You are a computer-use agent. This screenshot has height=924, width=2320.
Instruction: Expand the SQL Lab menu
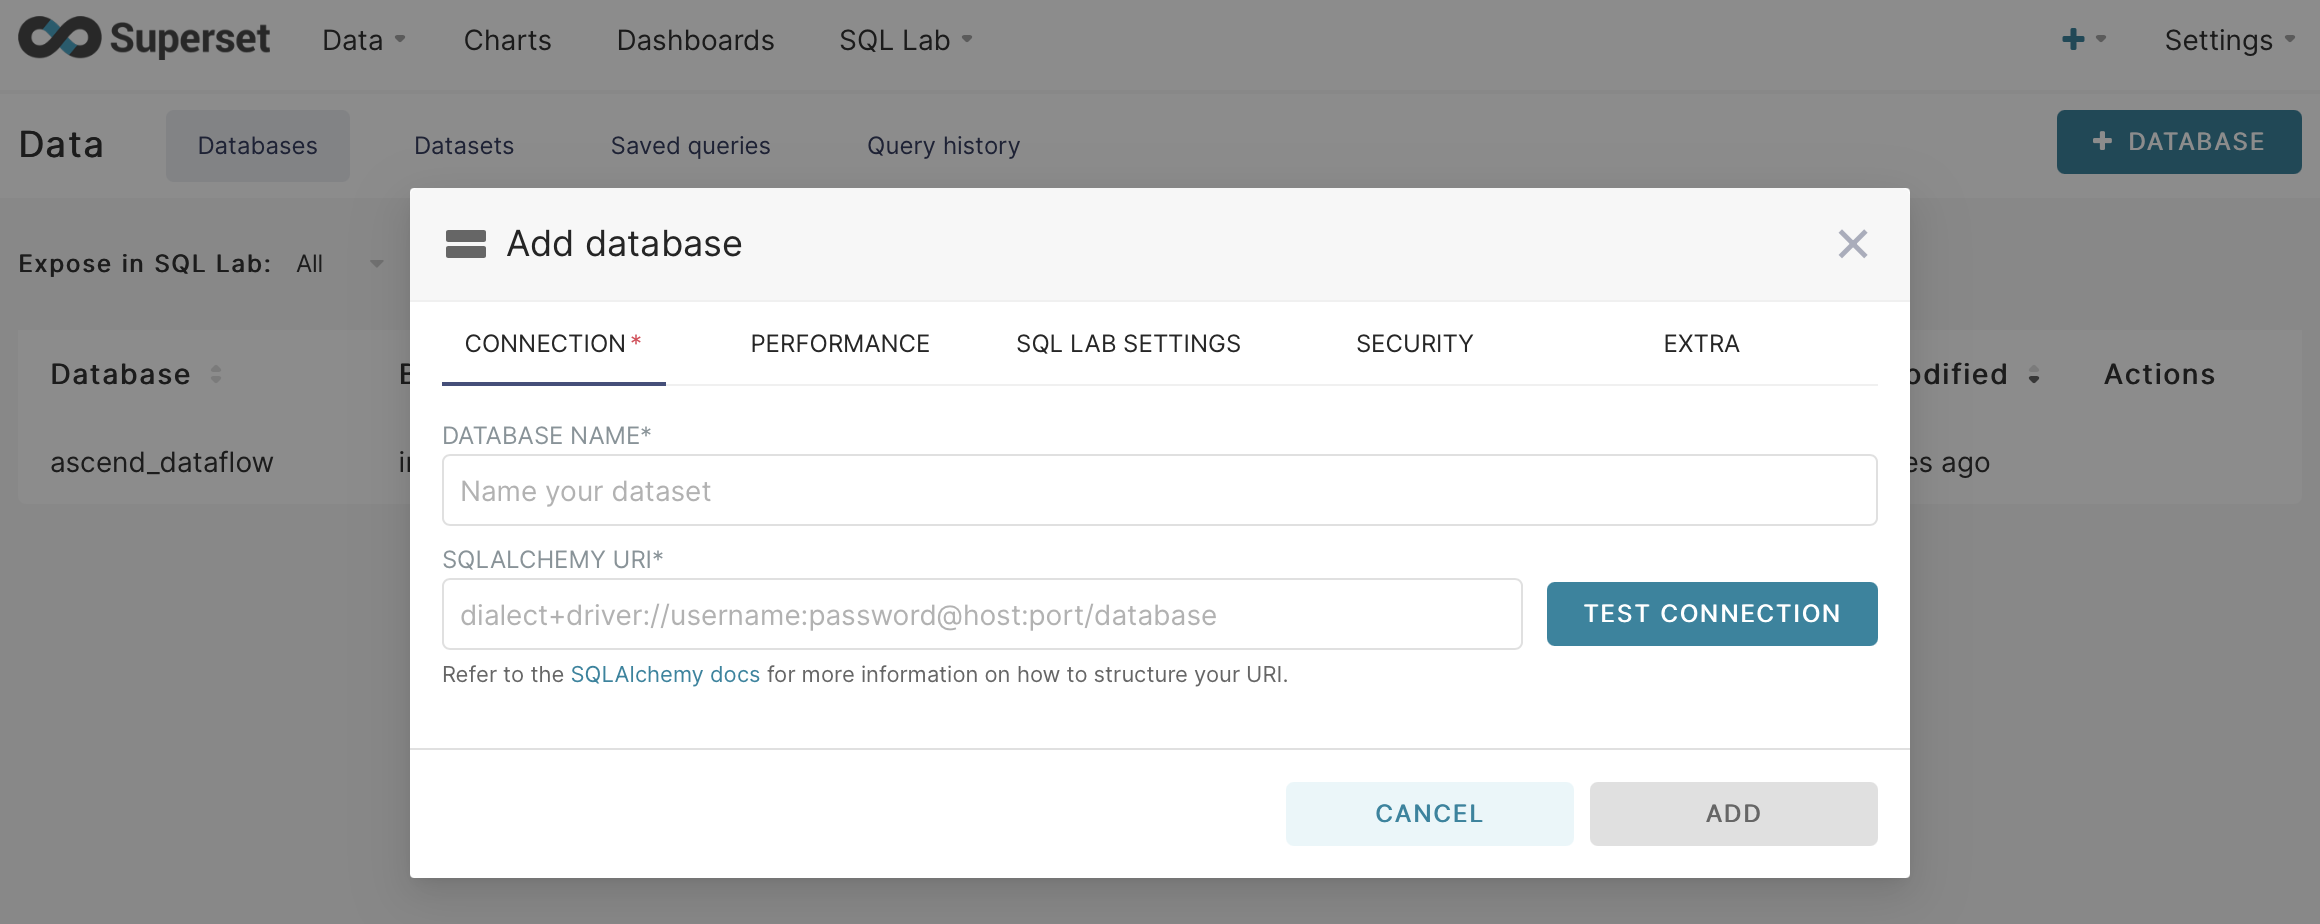tap(905, 40)
